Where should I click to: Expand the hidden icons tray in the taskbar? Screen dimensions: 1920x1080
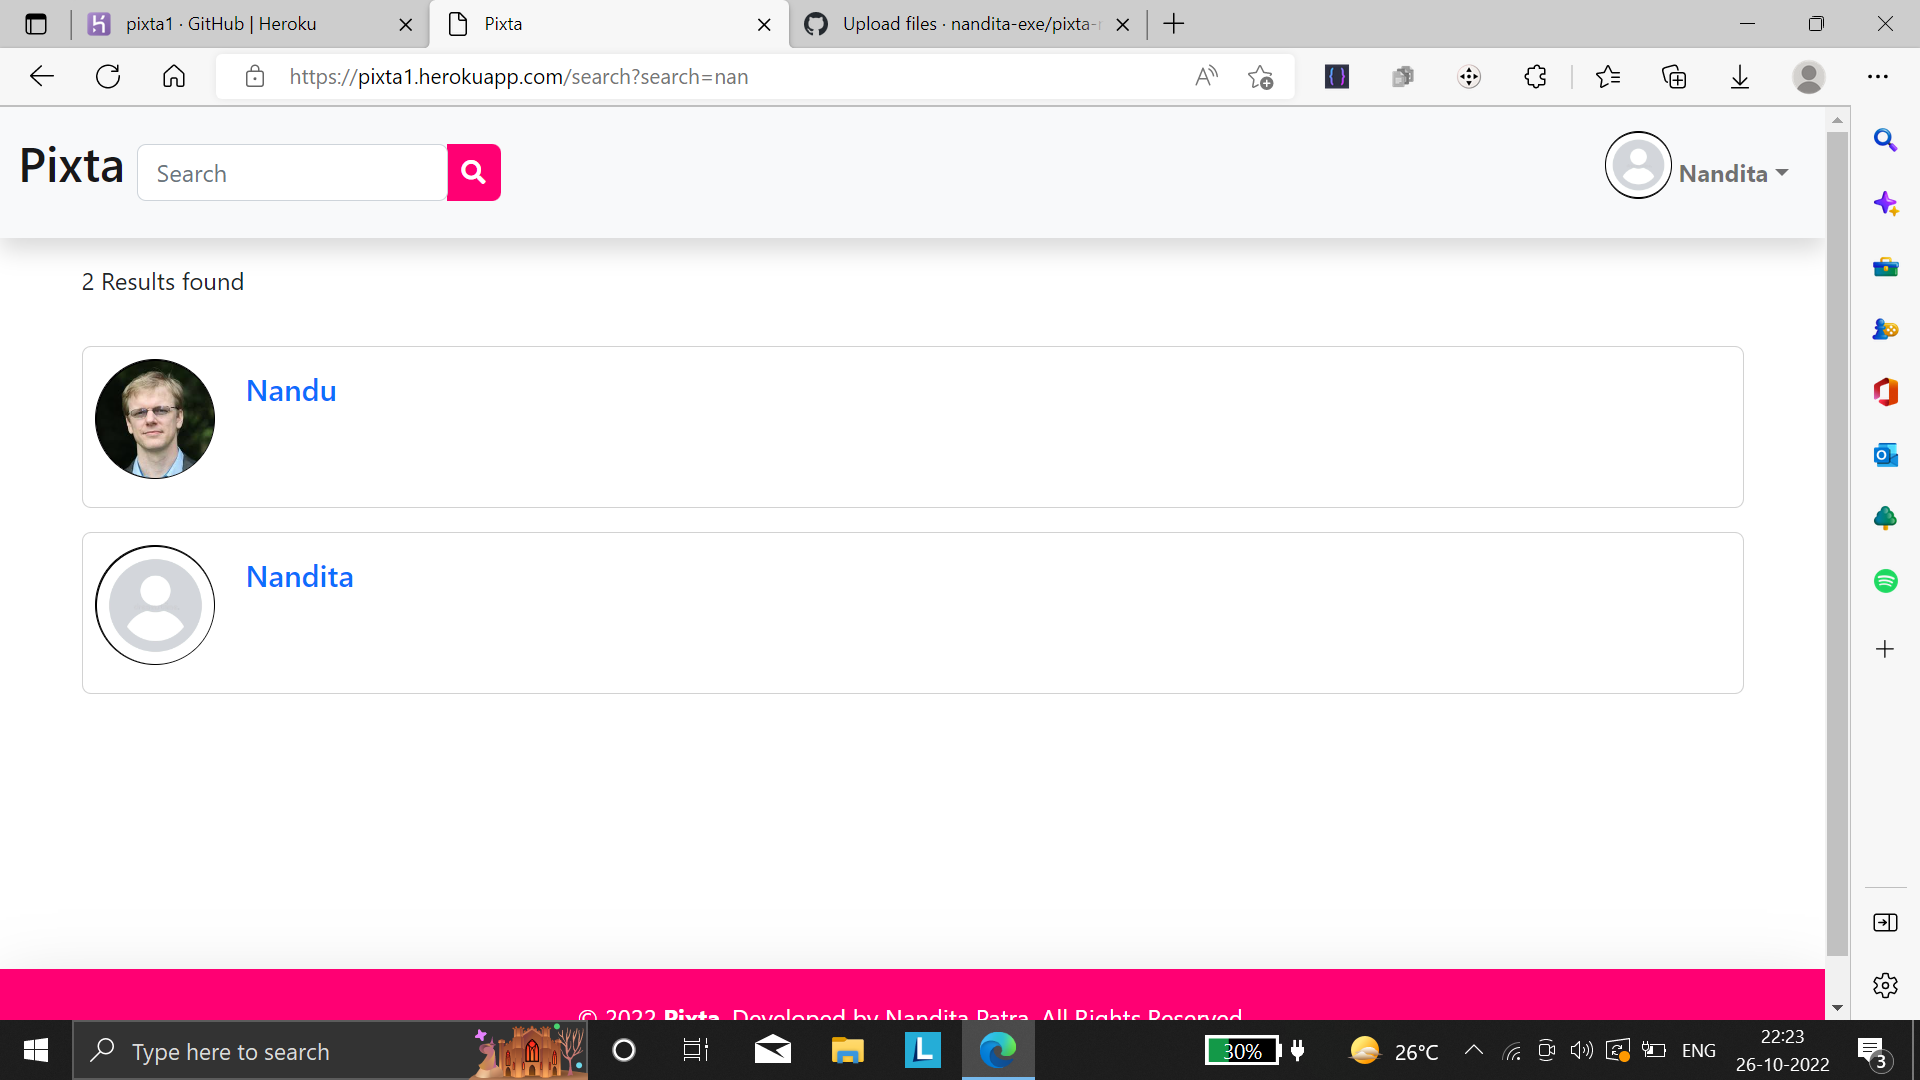click(1473, 1050)
